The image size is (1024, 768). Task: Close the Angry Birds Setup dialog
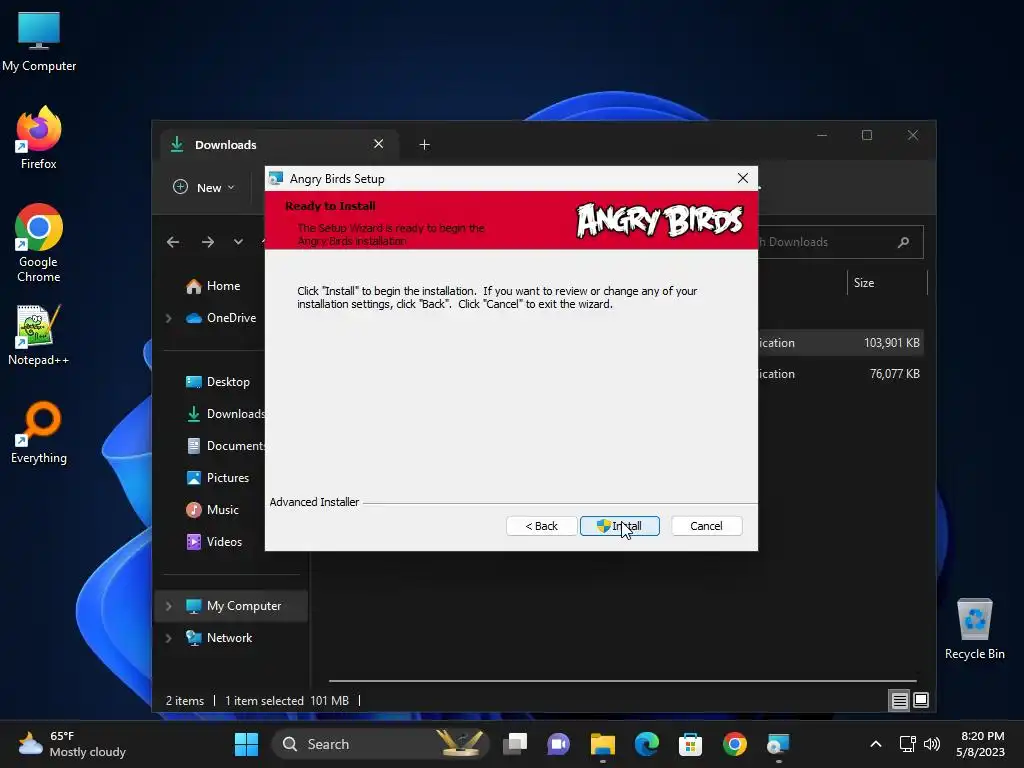[x=743, y=178]
